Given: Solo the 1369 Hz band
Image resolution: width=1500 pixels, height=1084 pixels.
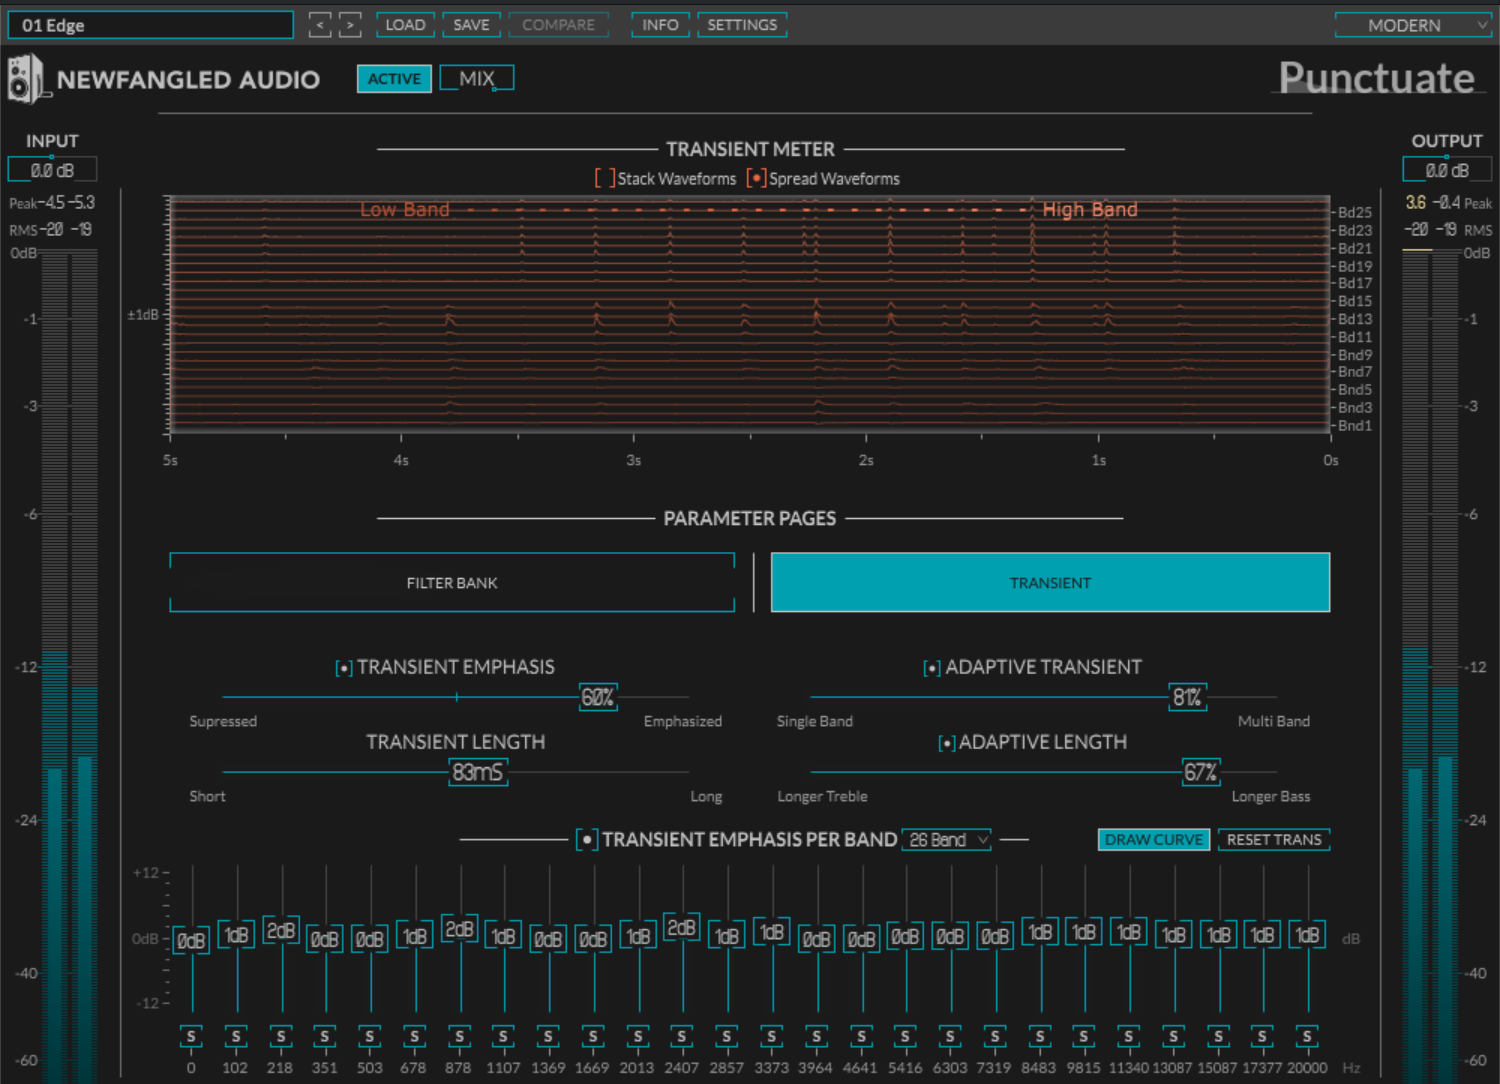Looking at the screenshot, I should tap(548, 1037).
